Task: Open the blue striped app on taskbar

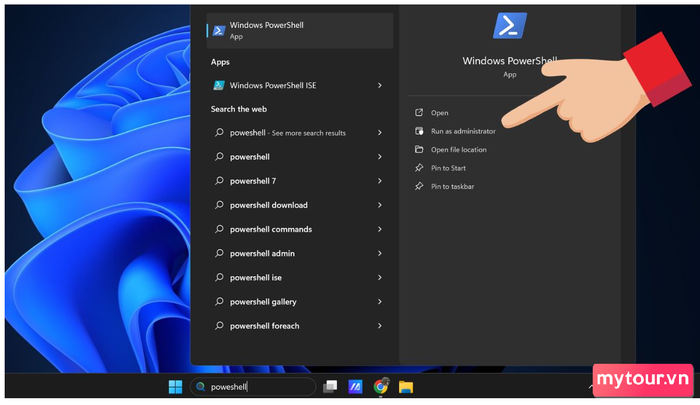Action: point(355,387)
